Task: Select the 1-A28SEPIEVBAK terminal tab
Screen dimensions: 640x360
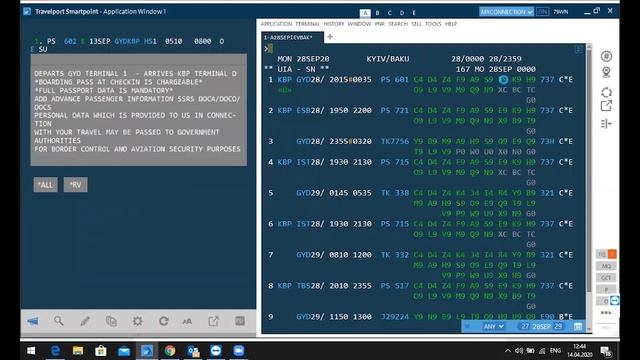Action: (x=288, y=38)
